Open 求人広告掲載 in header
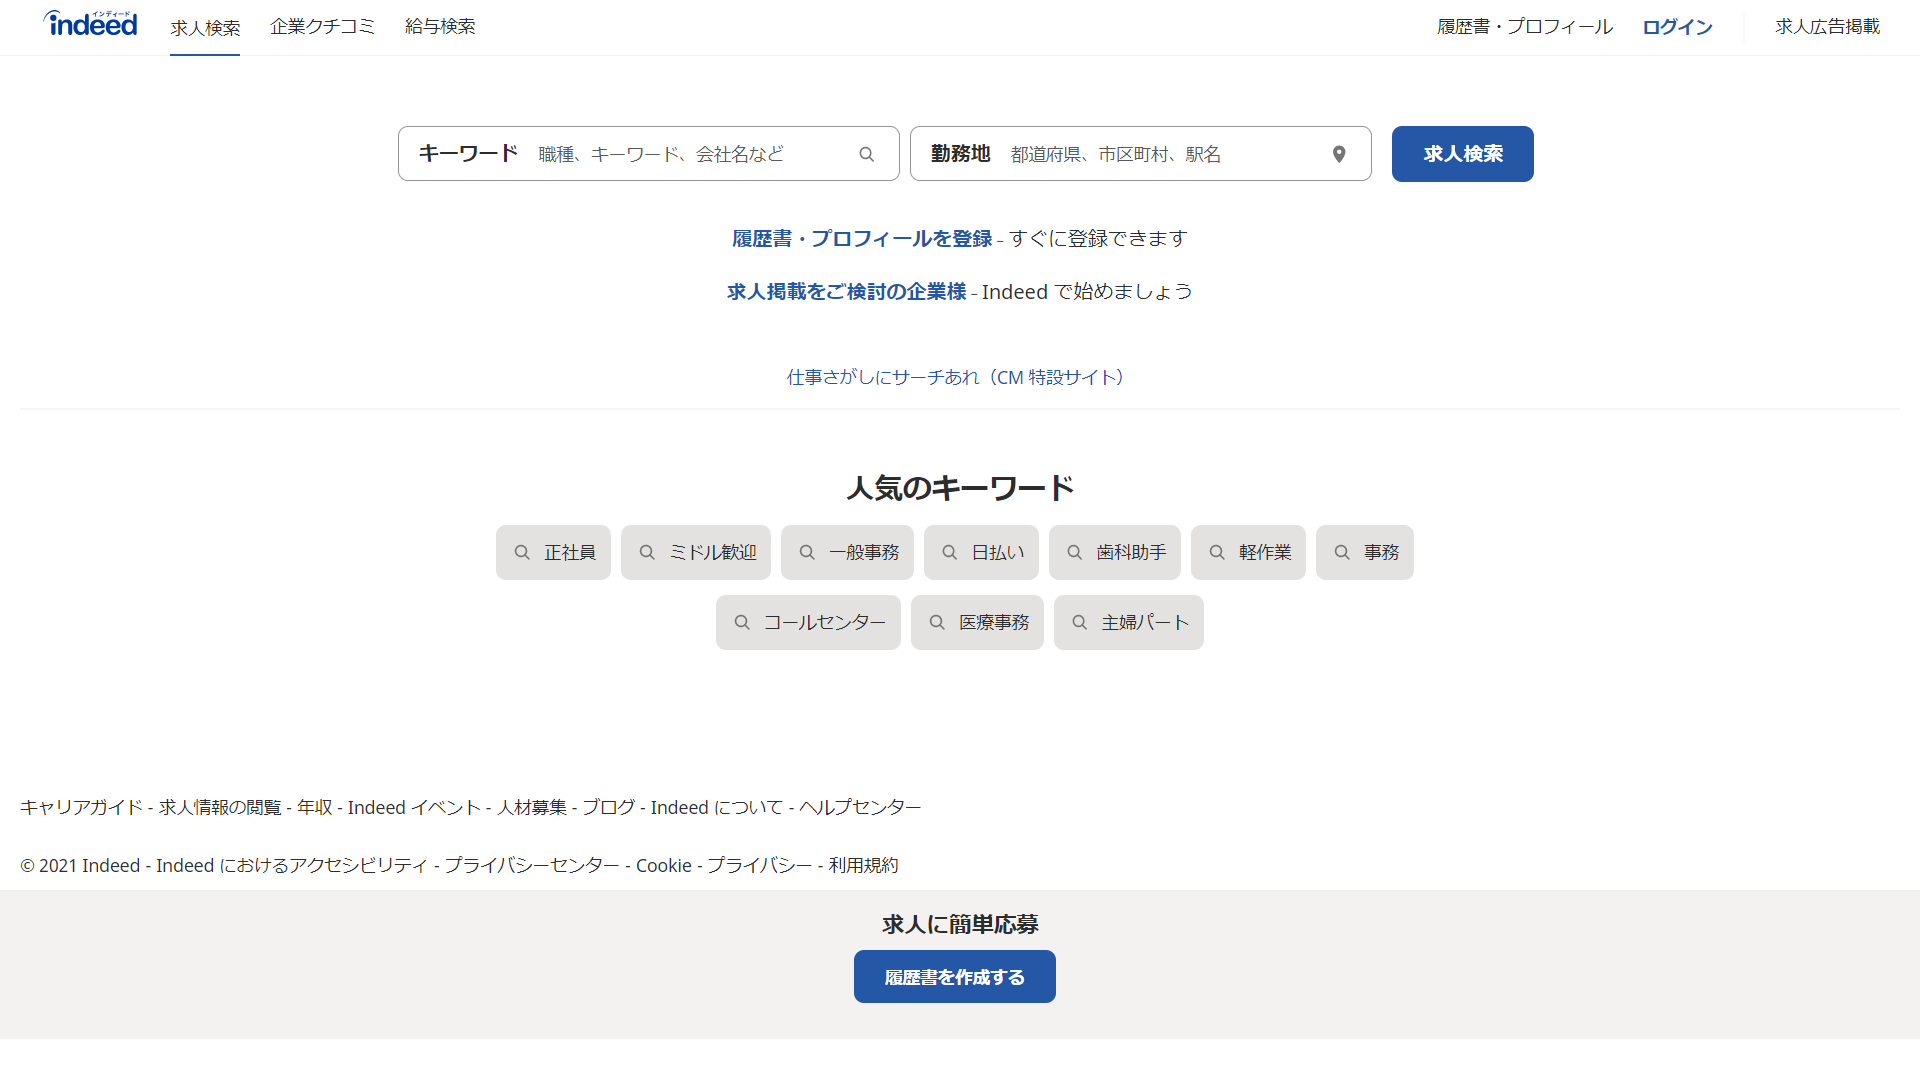This screenshot has width=1920, height=1080. click(1827, 27)
